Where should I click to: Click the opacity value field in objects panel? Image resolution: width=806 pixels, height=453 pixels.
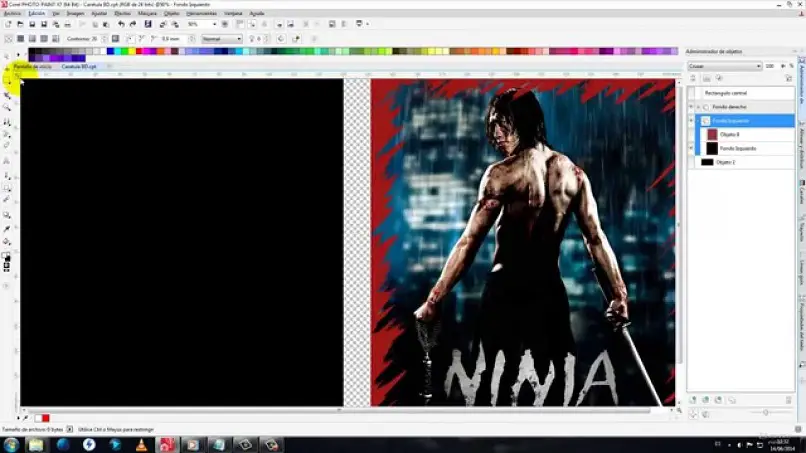(771, 66)
